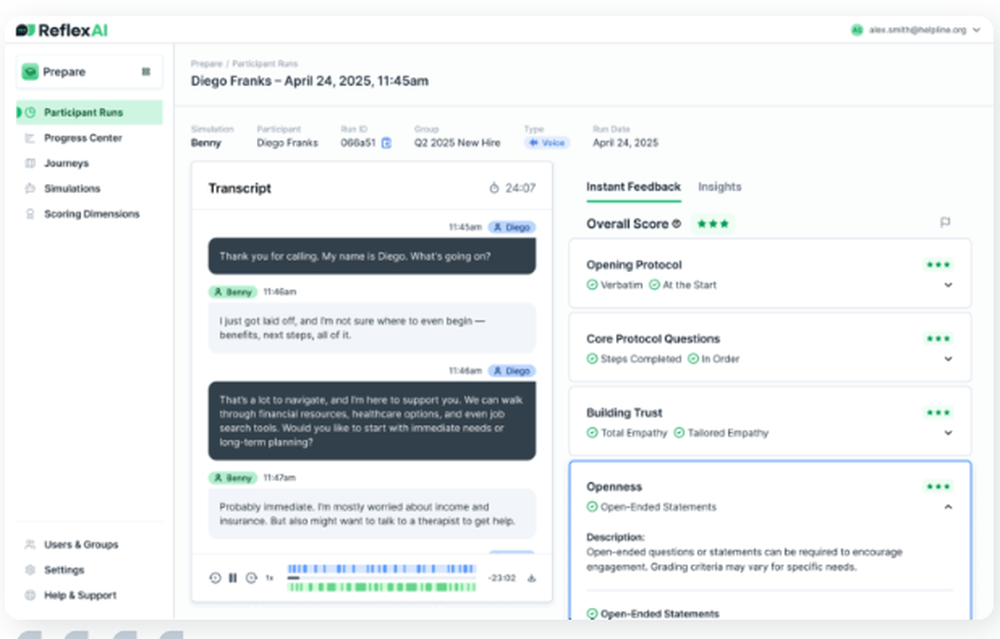
Task: Open the Prepare module switcher
Action: point(89,72)
